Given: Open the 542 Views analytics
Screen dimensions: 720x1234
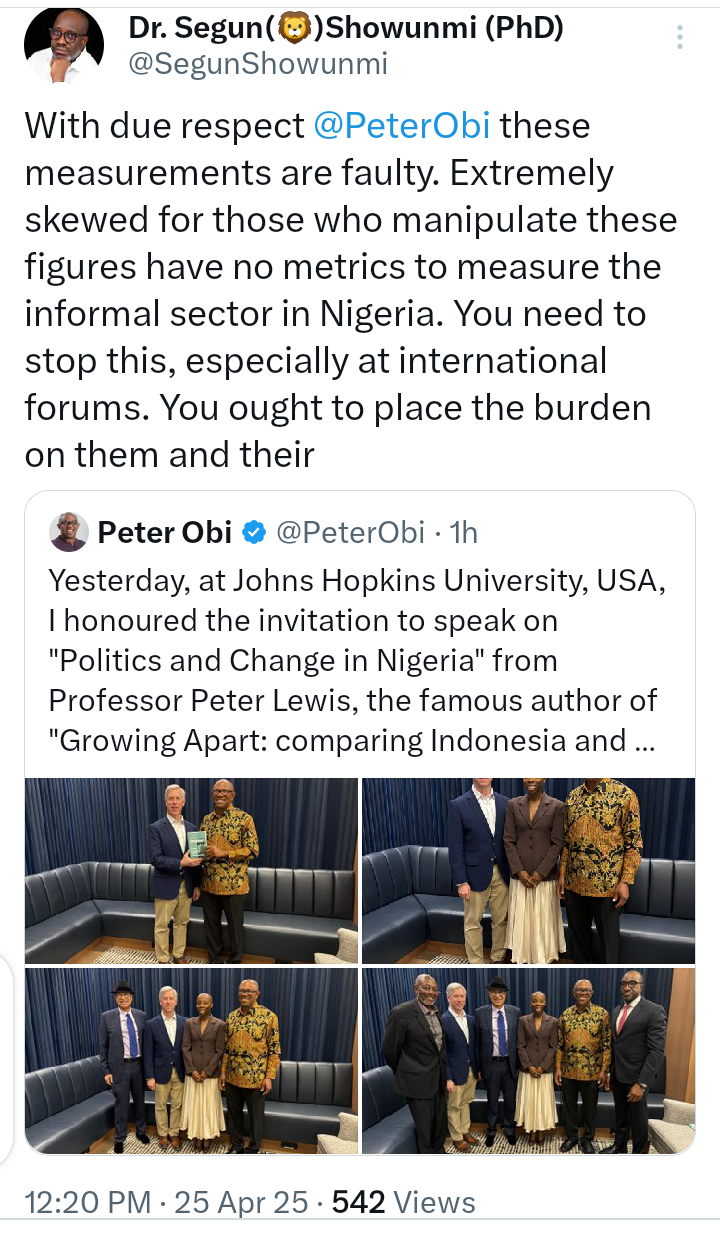Looking at the screenshot, I should pos(404,1201).
